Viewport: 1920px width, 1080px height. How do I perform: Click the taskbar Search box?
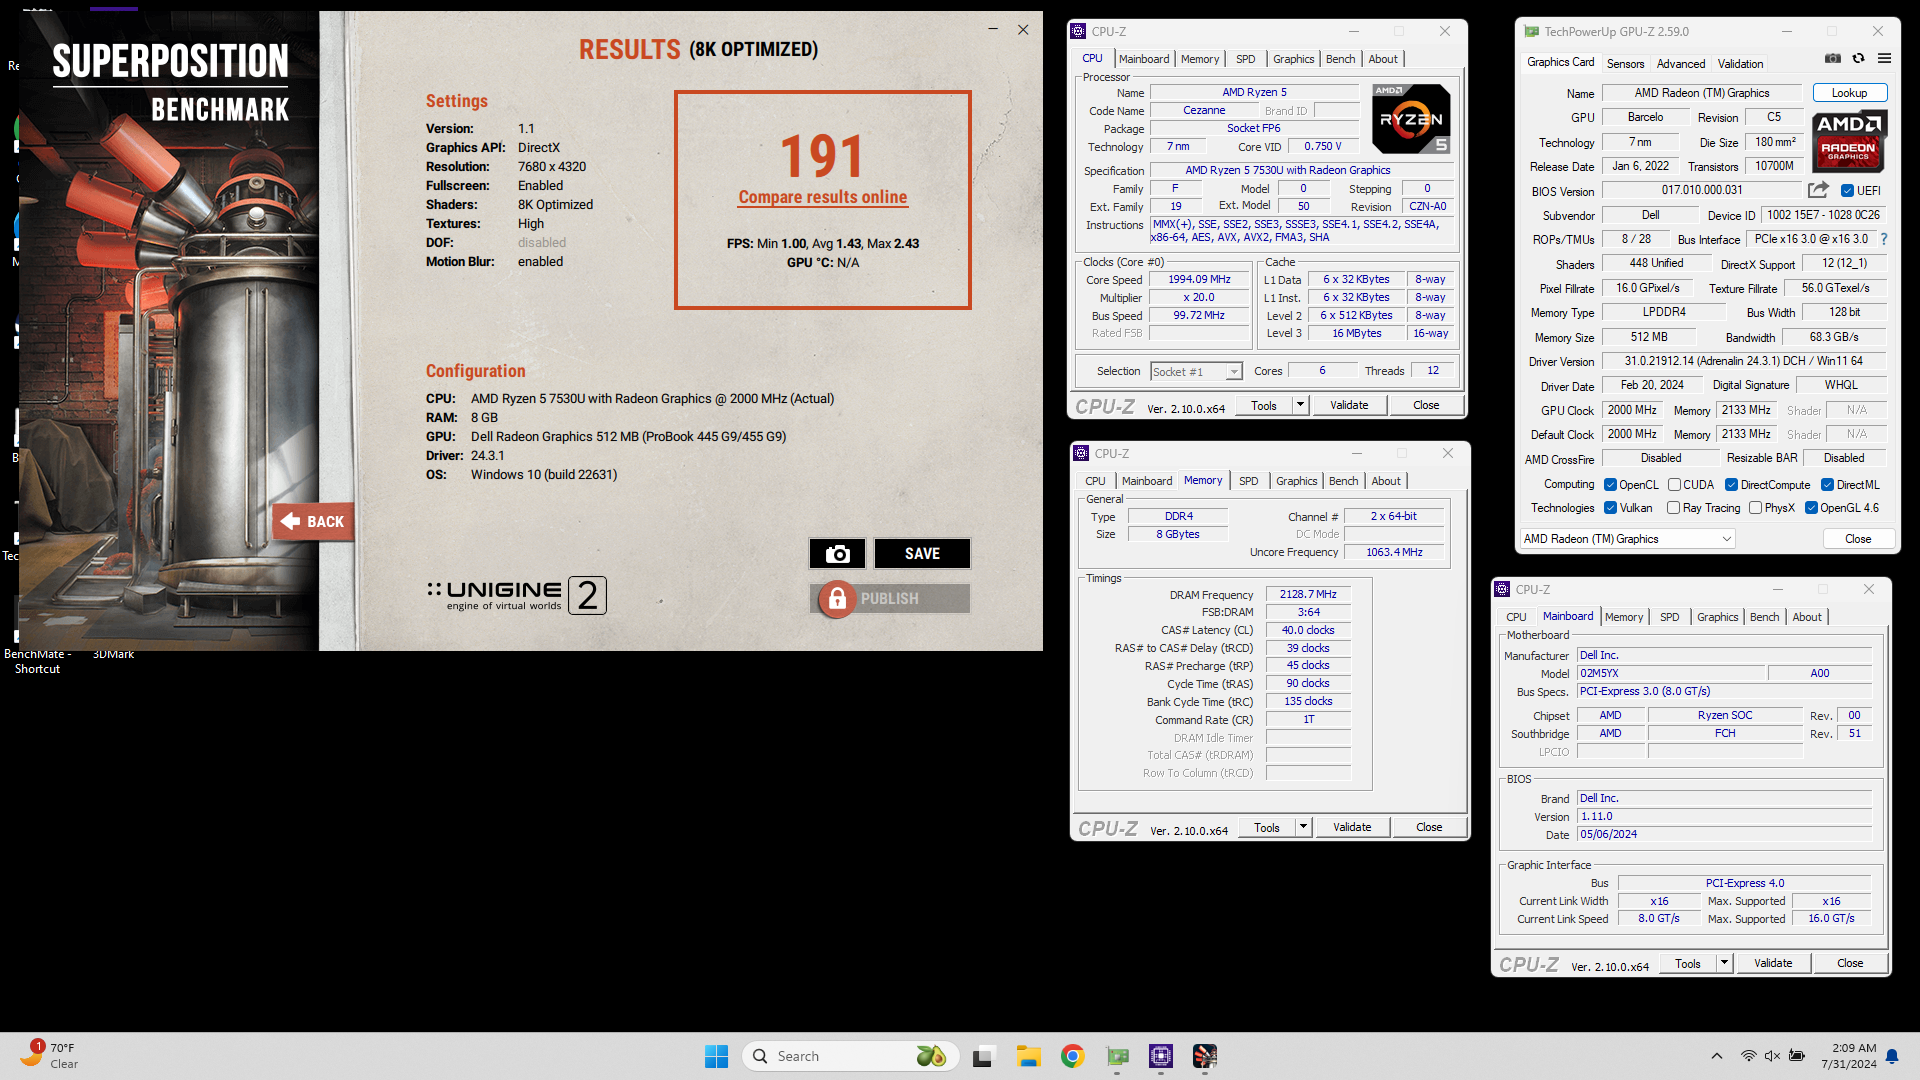click(850, 1056)
